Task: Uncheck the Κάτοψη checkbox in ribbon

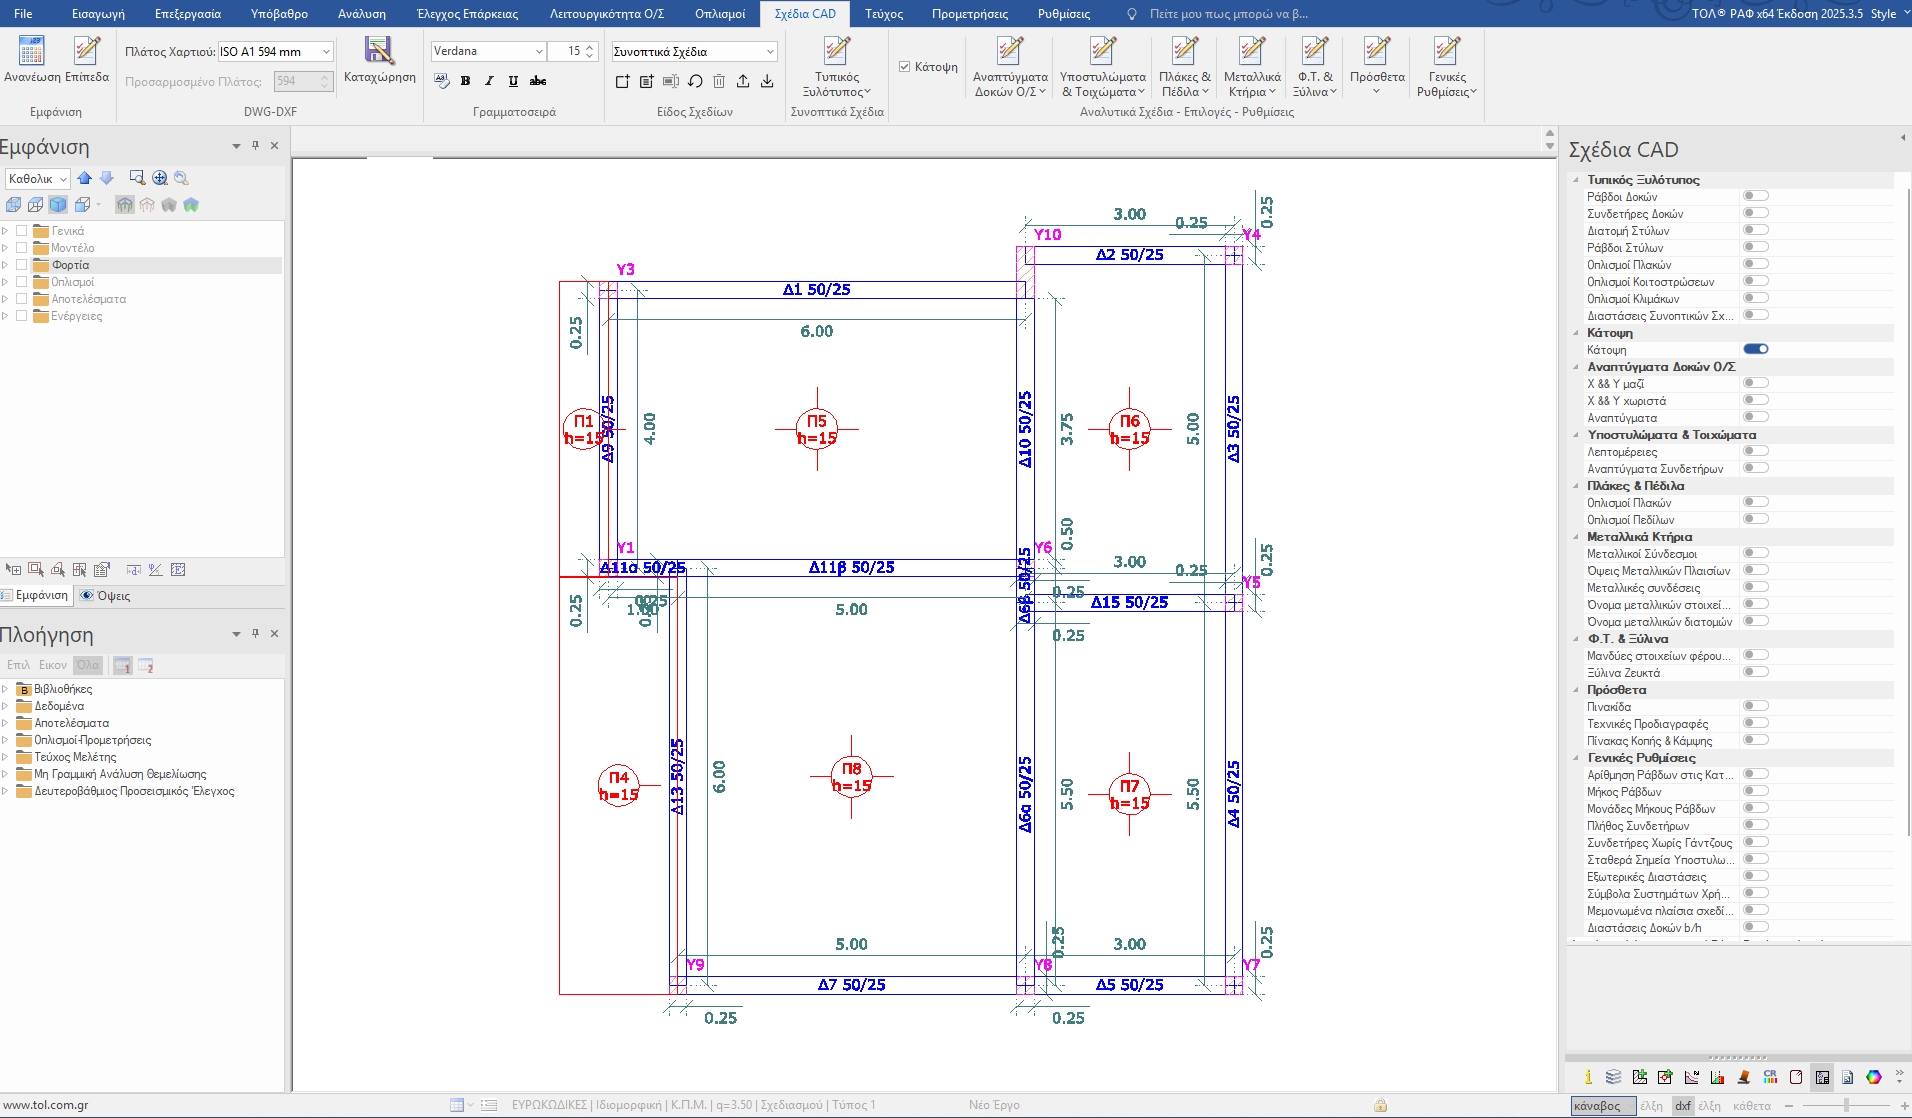Action: point(904,67)
